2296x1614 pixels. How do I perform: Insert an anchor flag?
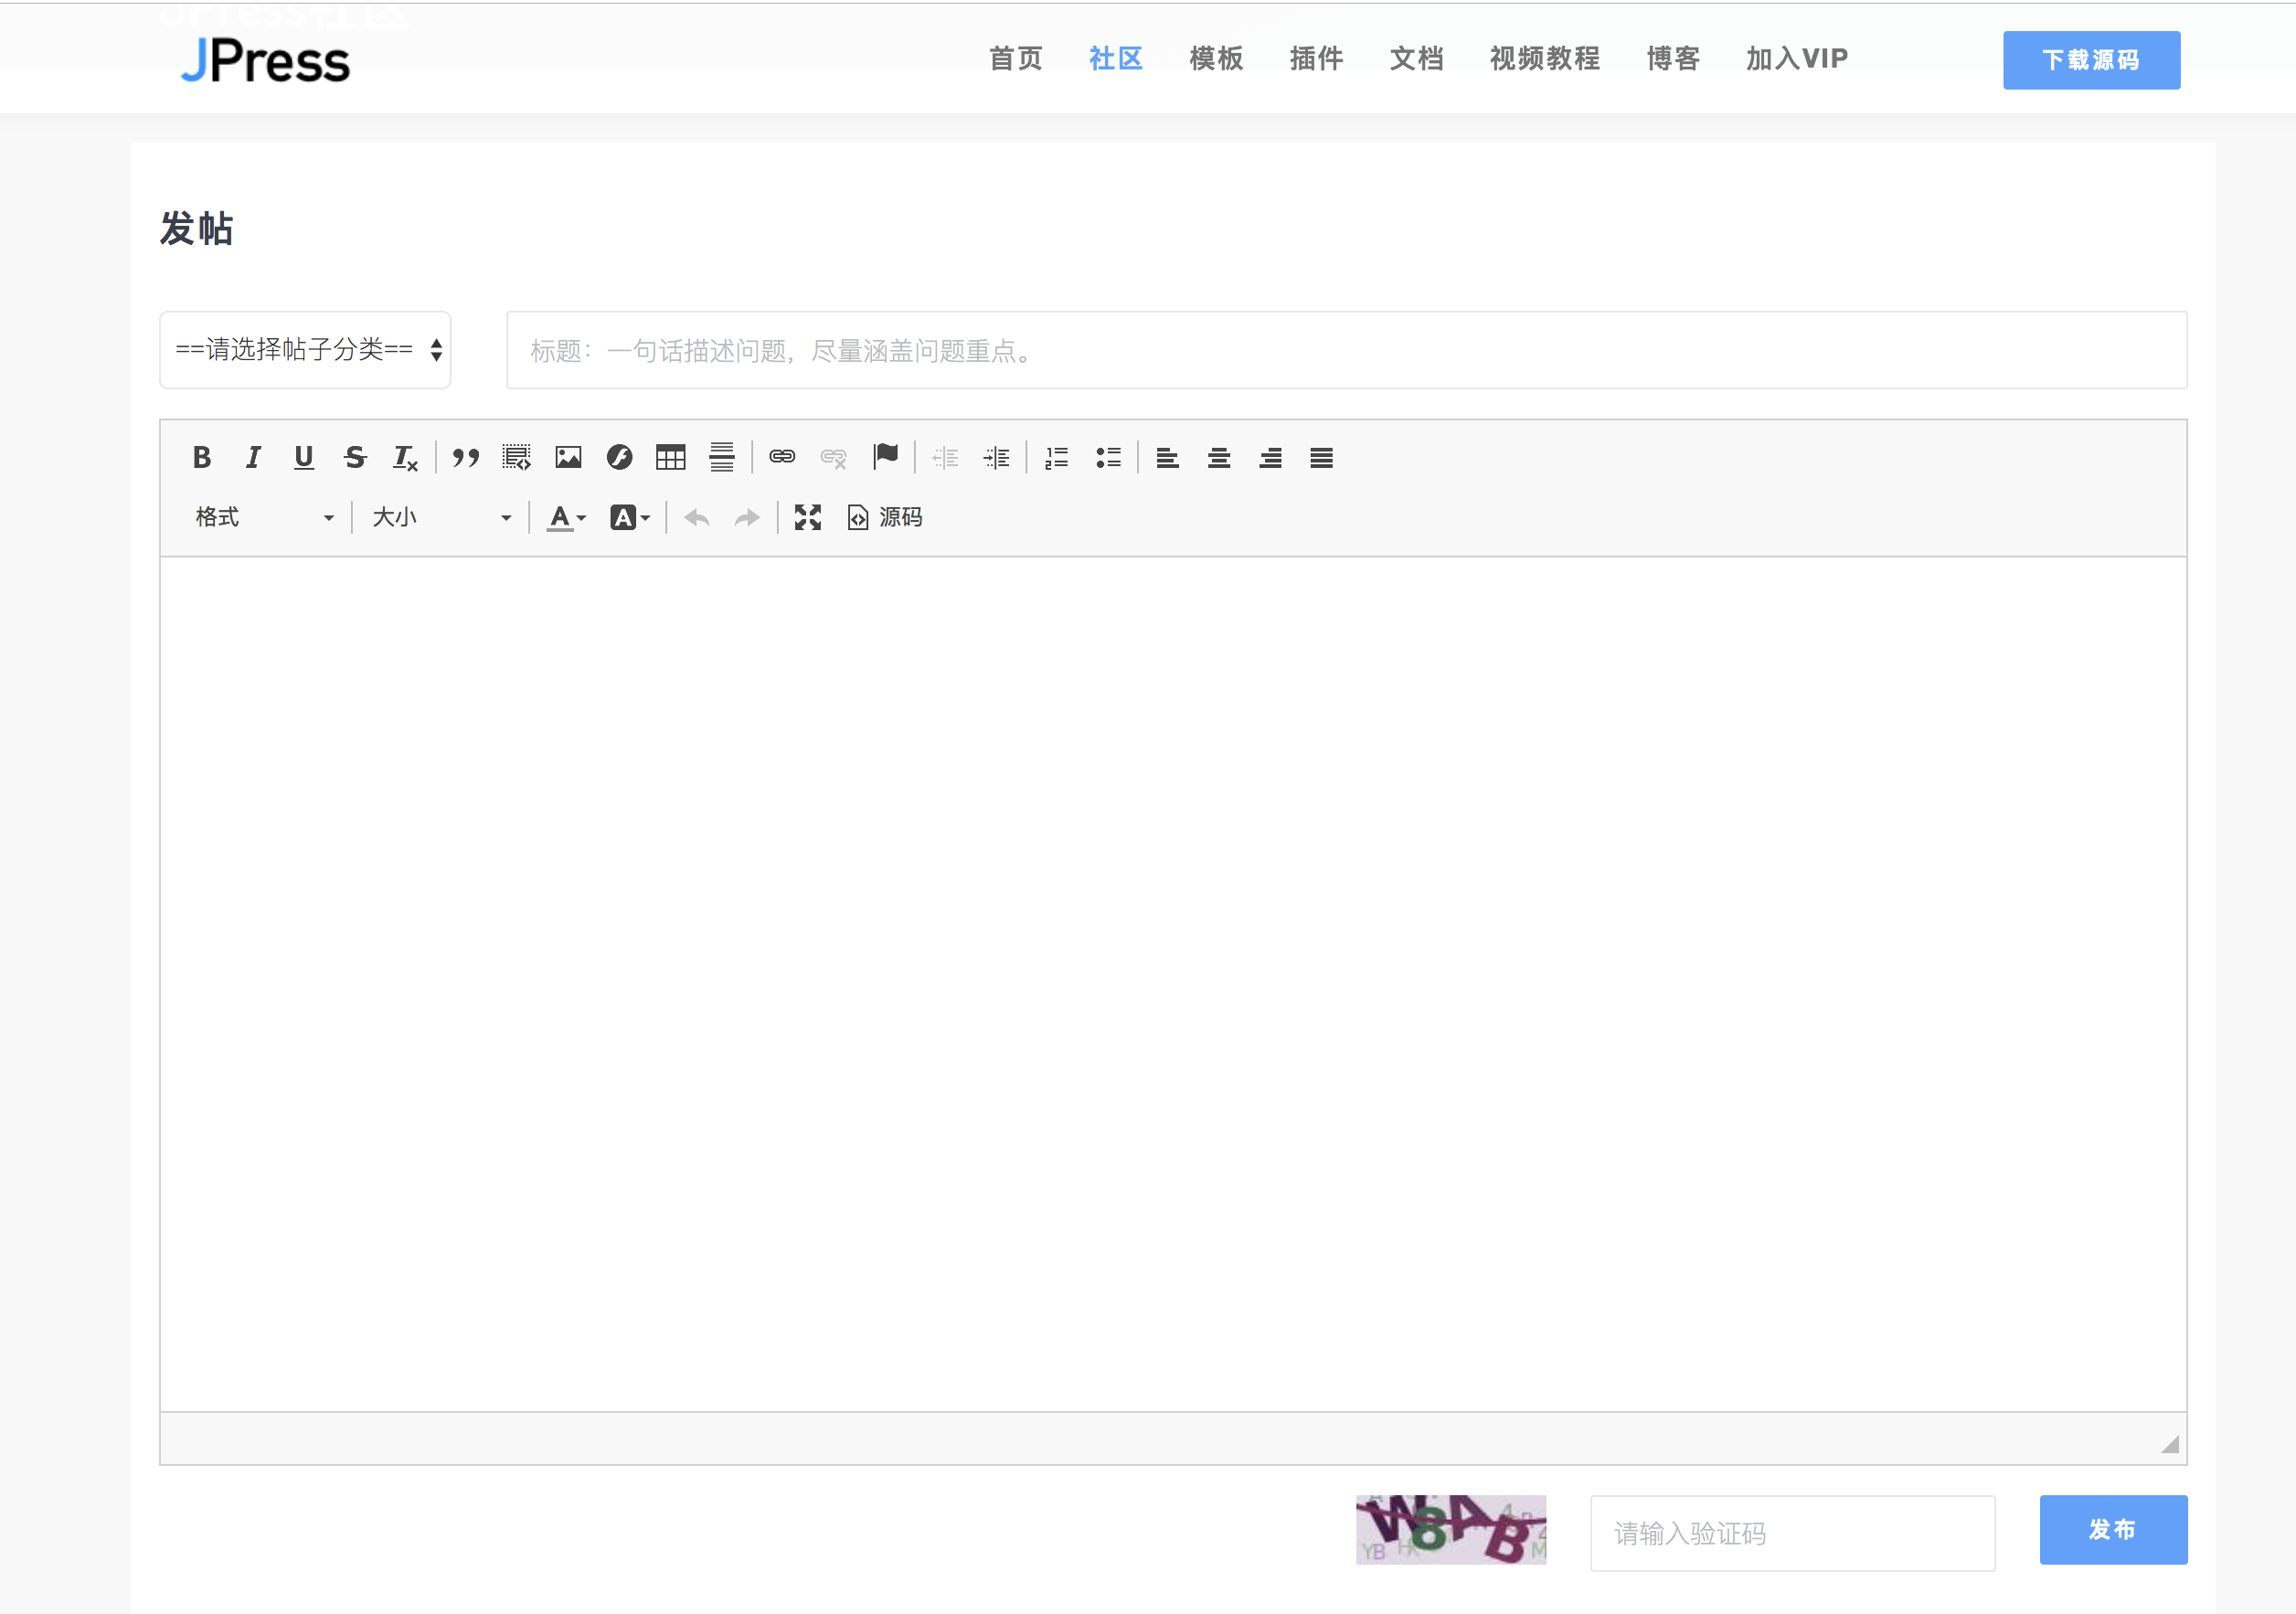(885, 458)
